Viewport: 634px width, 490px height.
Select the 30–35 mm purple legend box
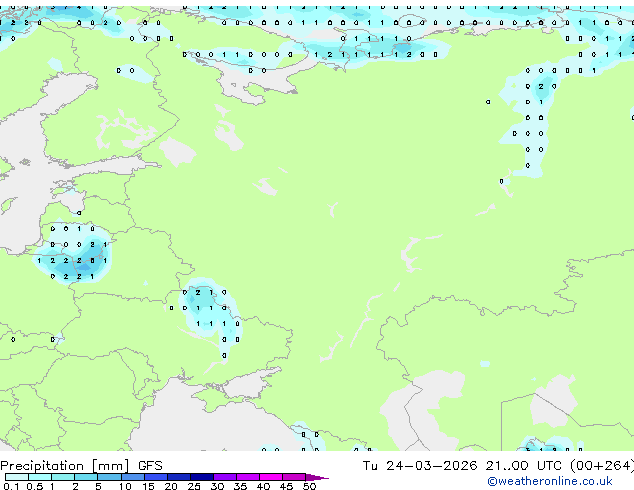click(x=225, y=477)
